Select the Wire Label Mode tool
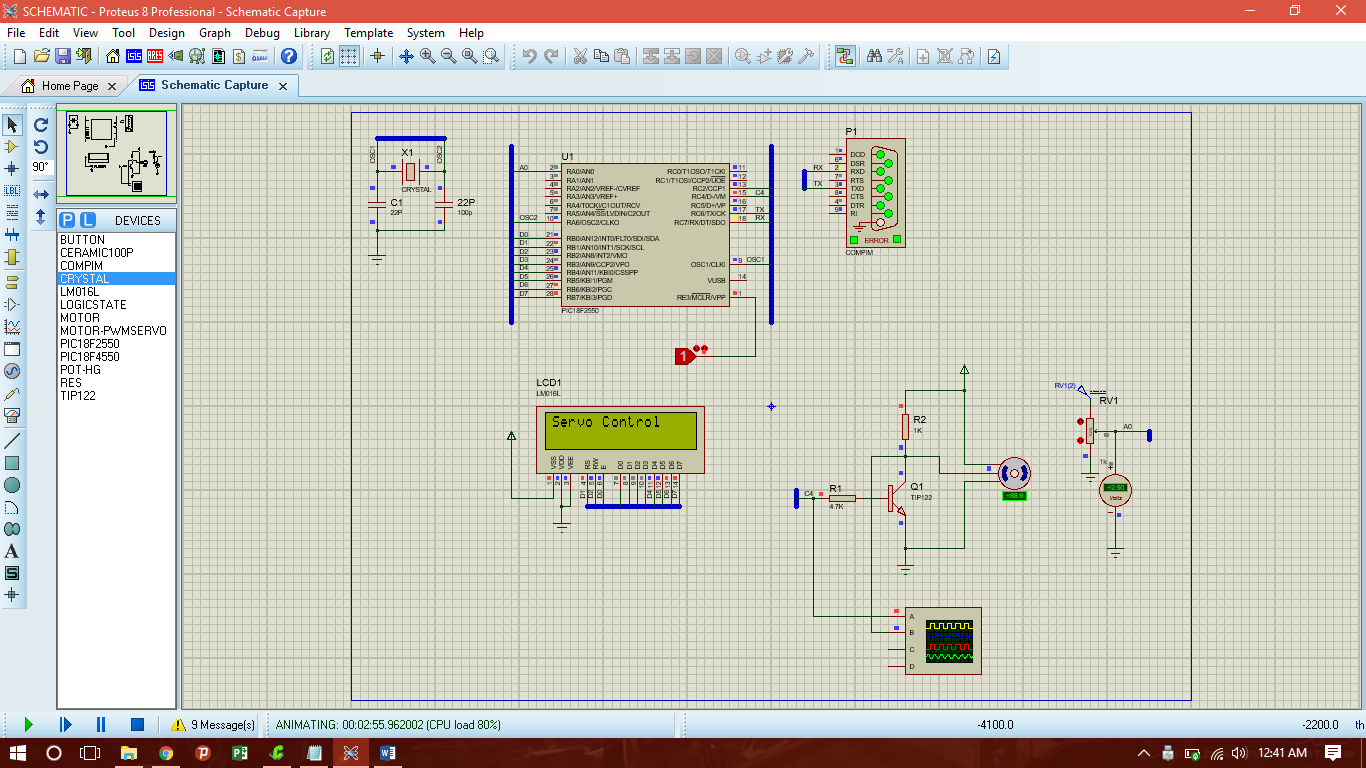 click(x=12, y=190)
